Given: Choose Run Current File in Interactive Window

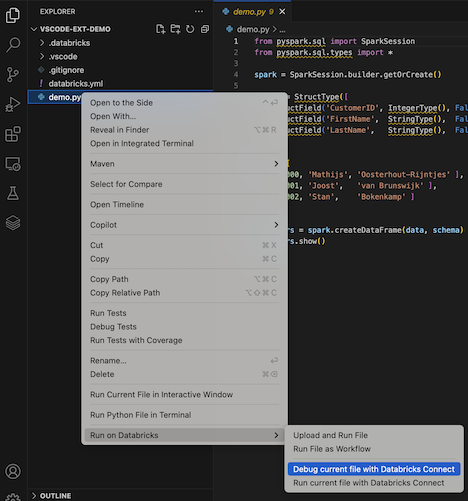Looking at the screenshot, I should coord(184,395).
